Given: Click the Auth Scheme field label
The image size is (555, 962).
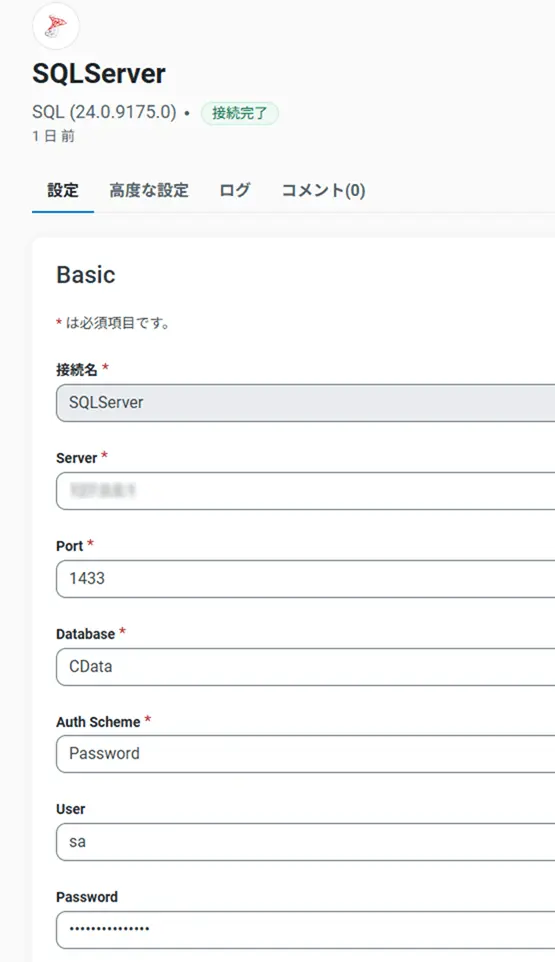Looking at the screenshot, I should tap(98, 722).
